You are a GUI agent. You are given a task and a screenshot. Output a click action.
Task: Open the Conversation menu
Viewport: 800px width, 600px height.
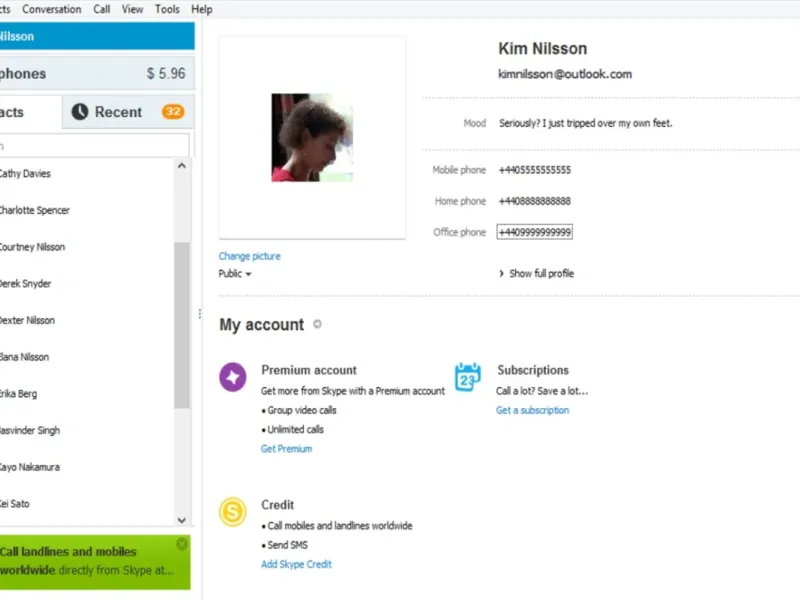[52, 9]
